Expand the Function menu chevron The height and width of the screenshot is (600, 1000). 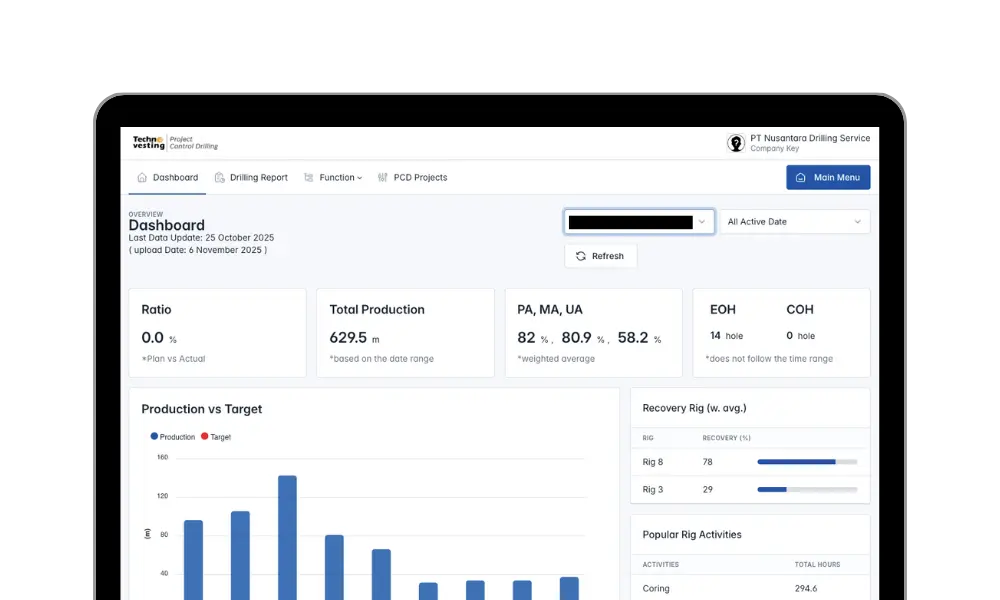coord(359,178)
